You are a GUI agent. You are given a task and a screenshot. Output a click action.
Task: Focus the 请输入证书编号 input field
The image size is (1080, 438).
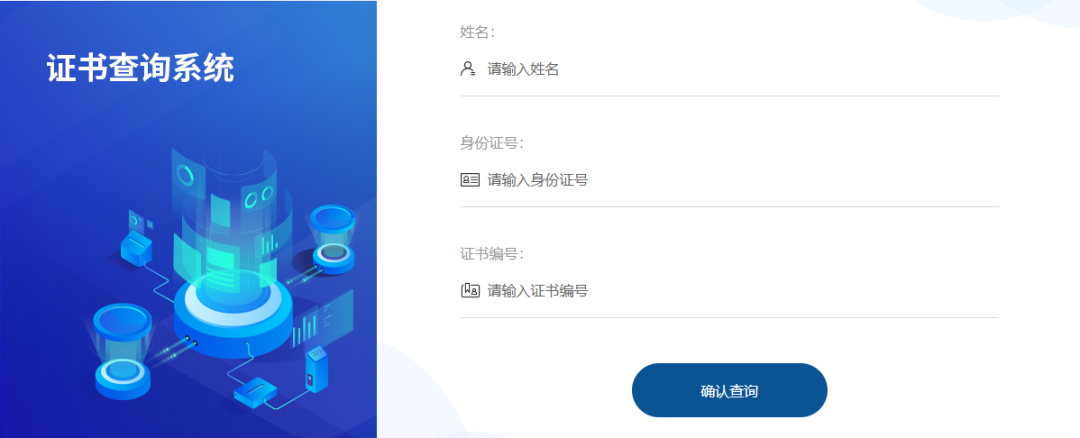click(729, 291)
